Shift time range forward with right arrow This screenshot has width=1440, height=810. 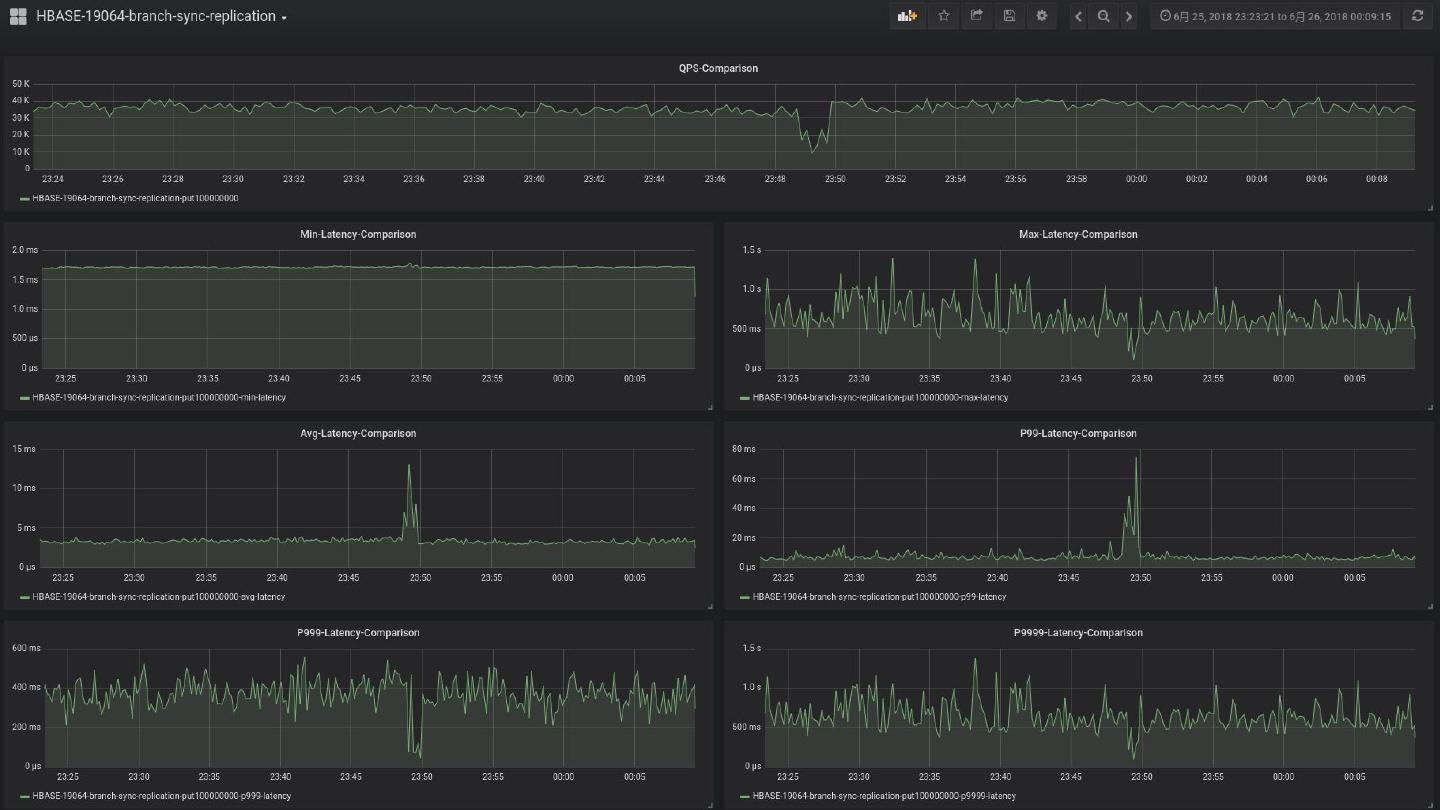[1129, 16]
